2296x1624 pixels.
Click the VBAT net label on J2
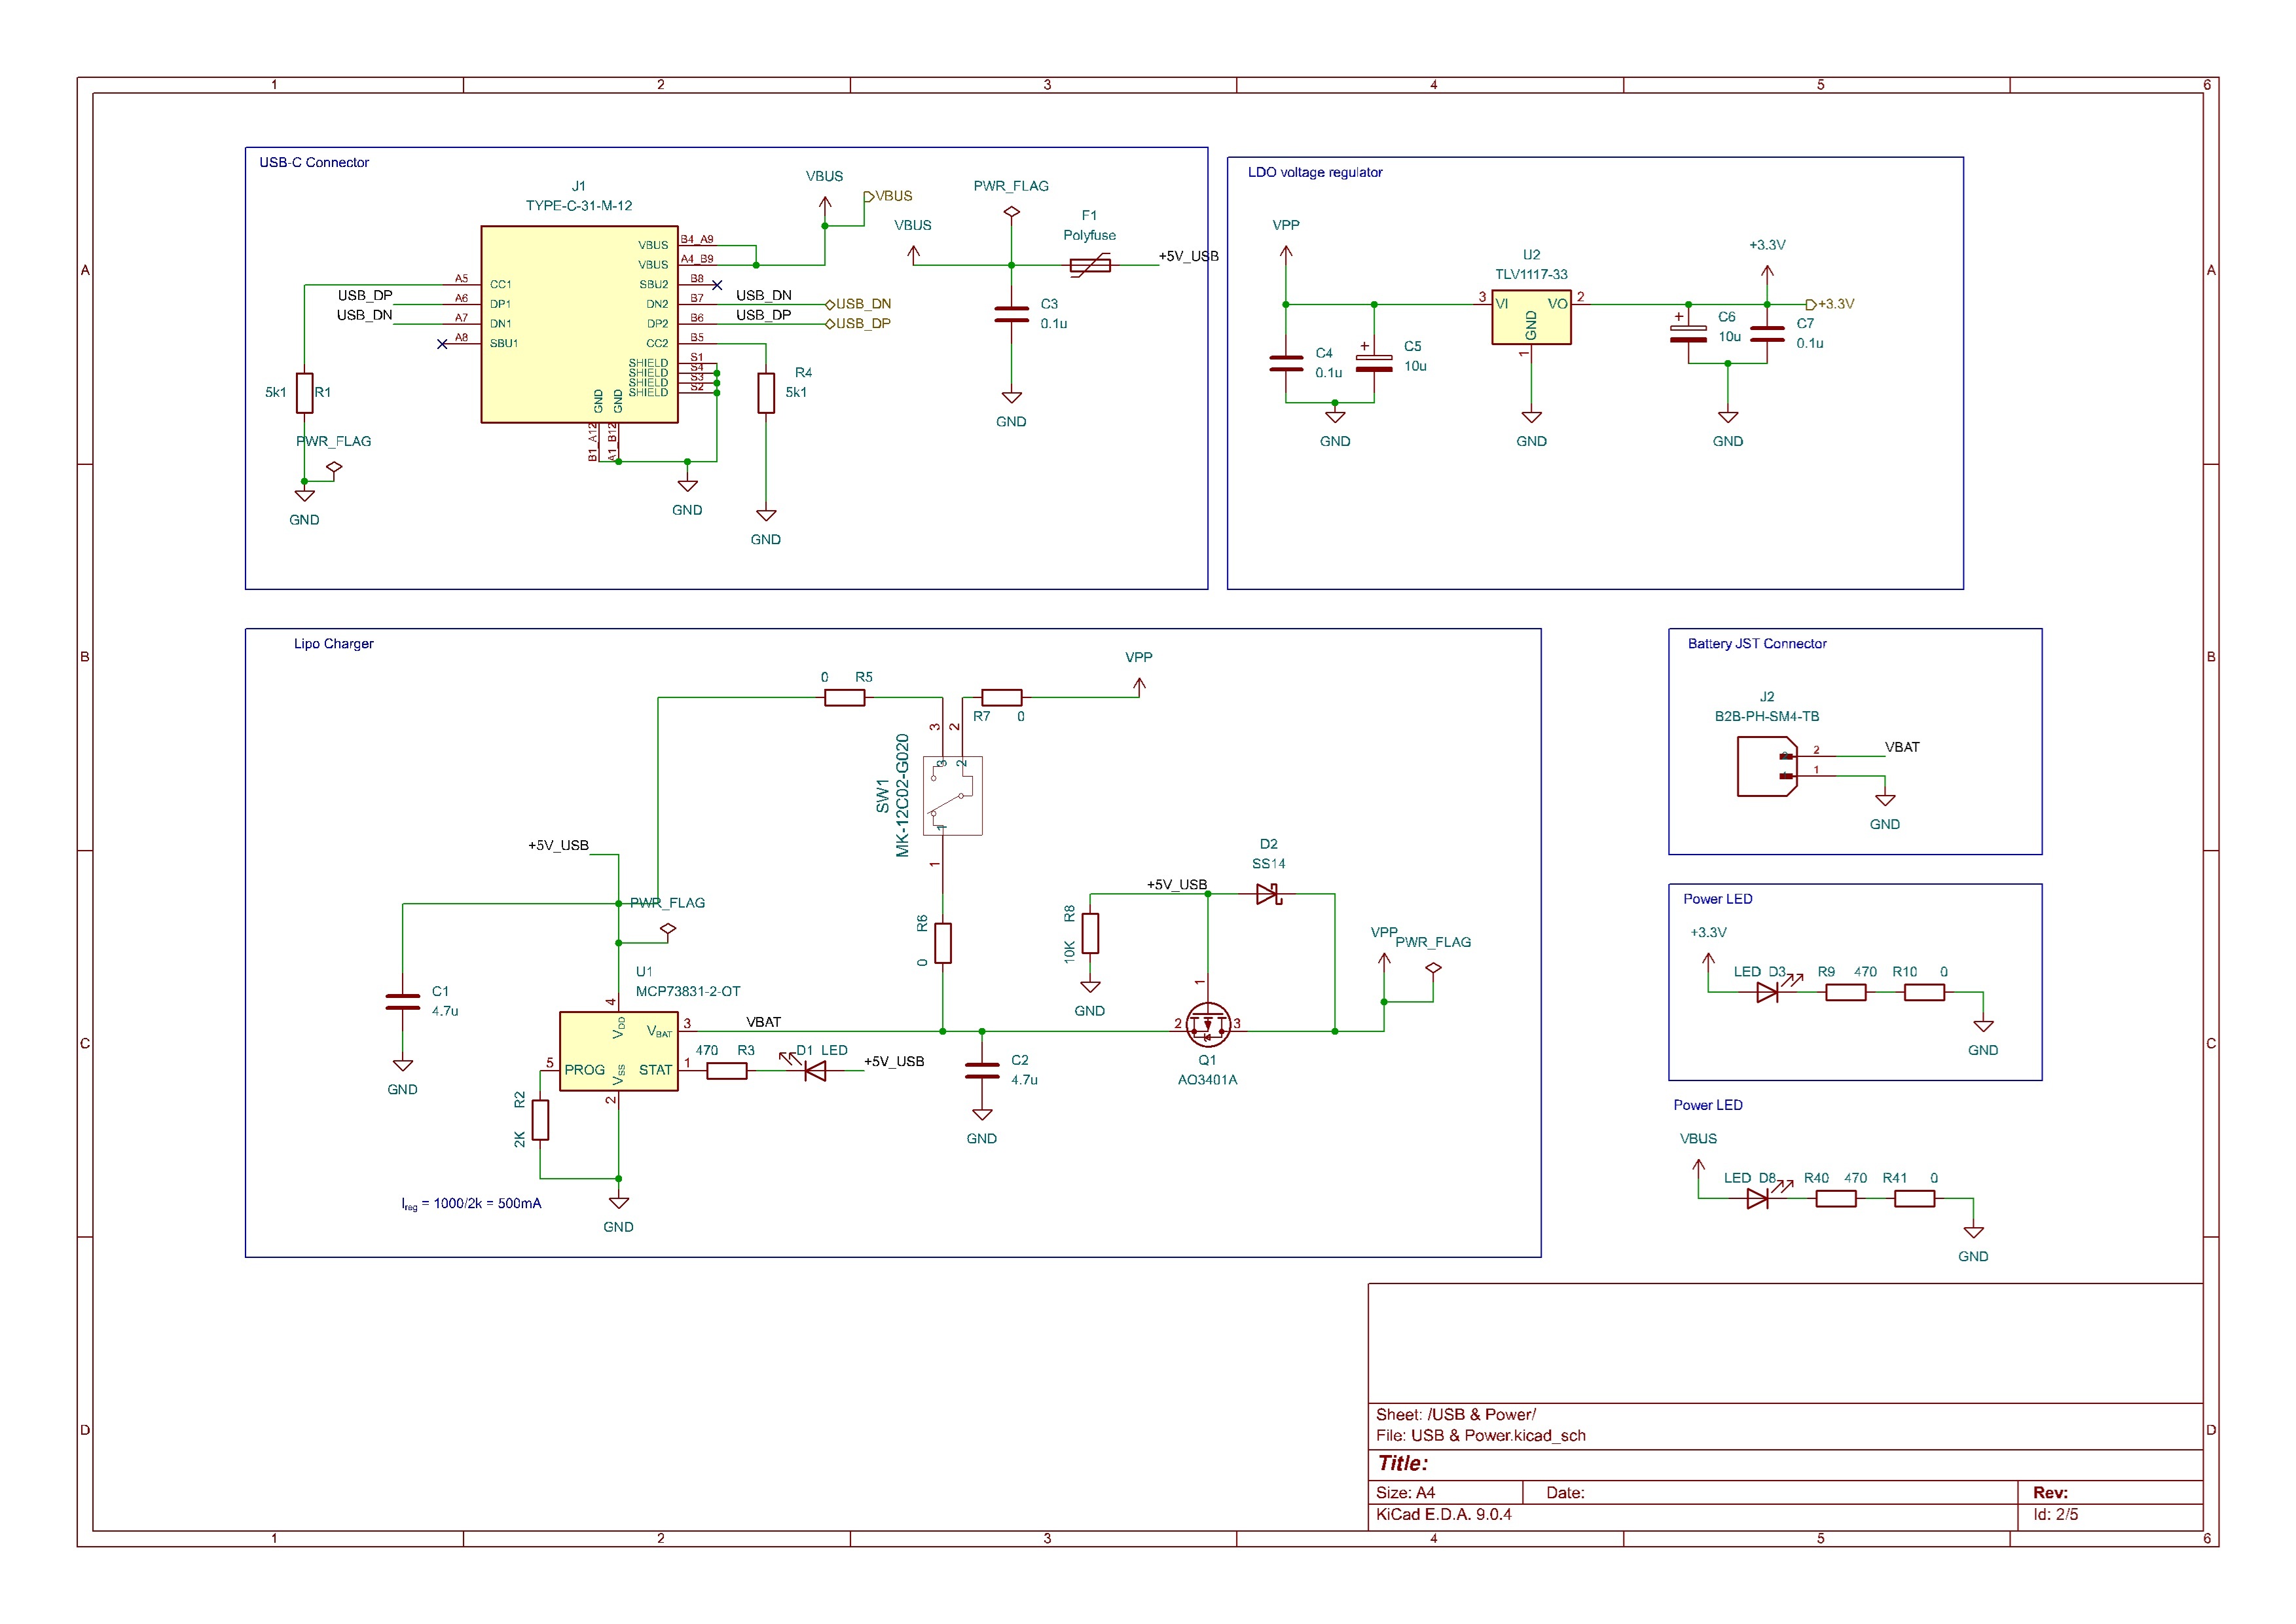1902,748
